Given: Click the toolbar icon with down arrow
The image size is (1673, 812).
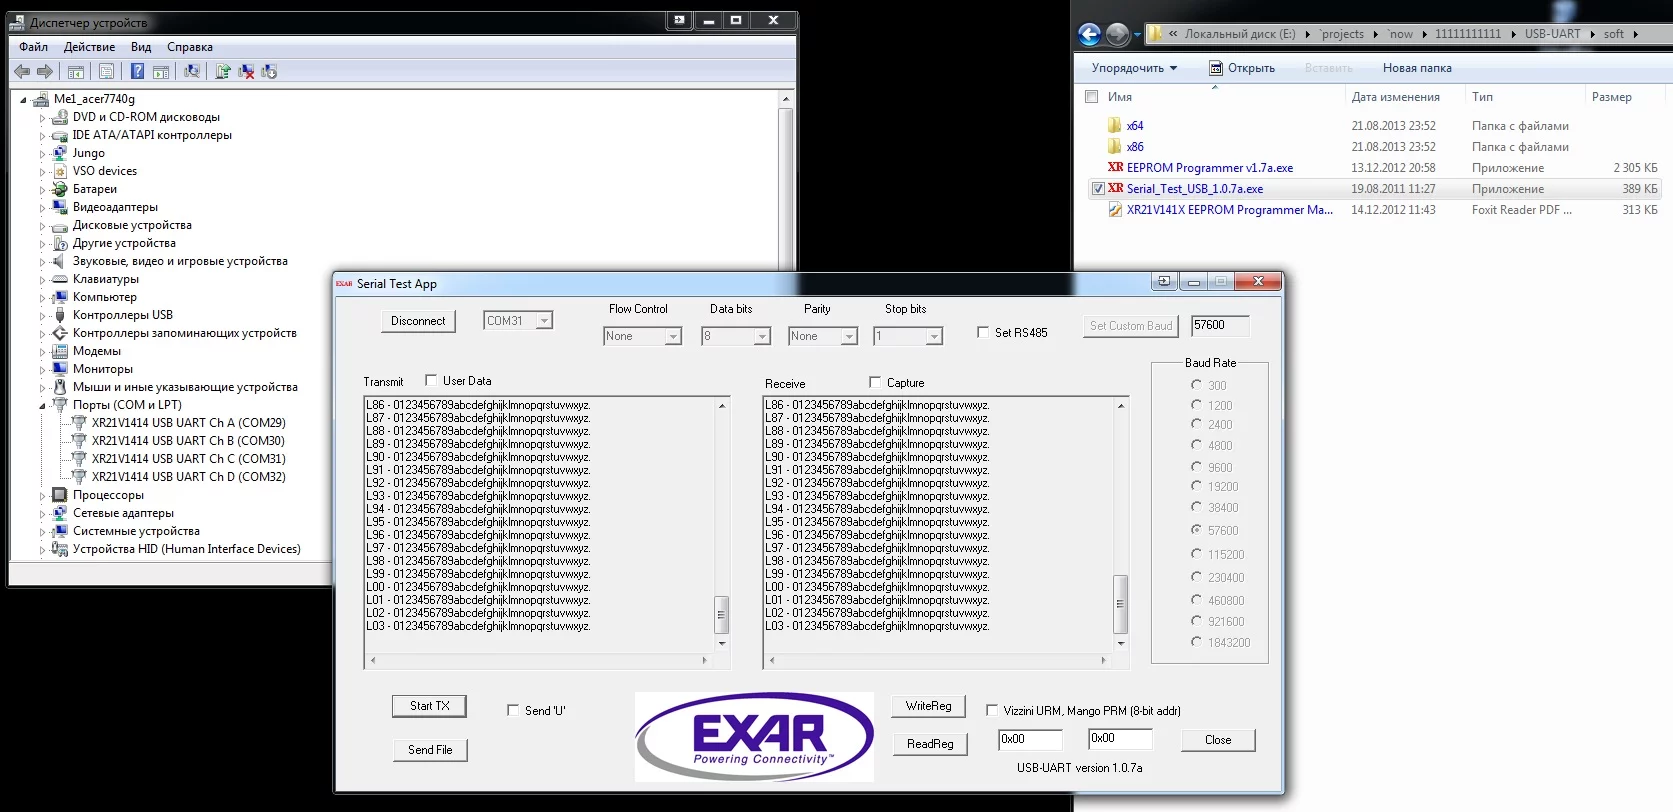Looking at the screenshot, I should (x=269, y=71).
